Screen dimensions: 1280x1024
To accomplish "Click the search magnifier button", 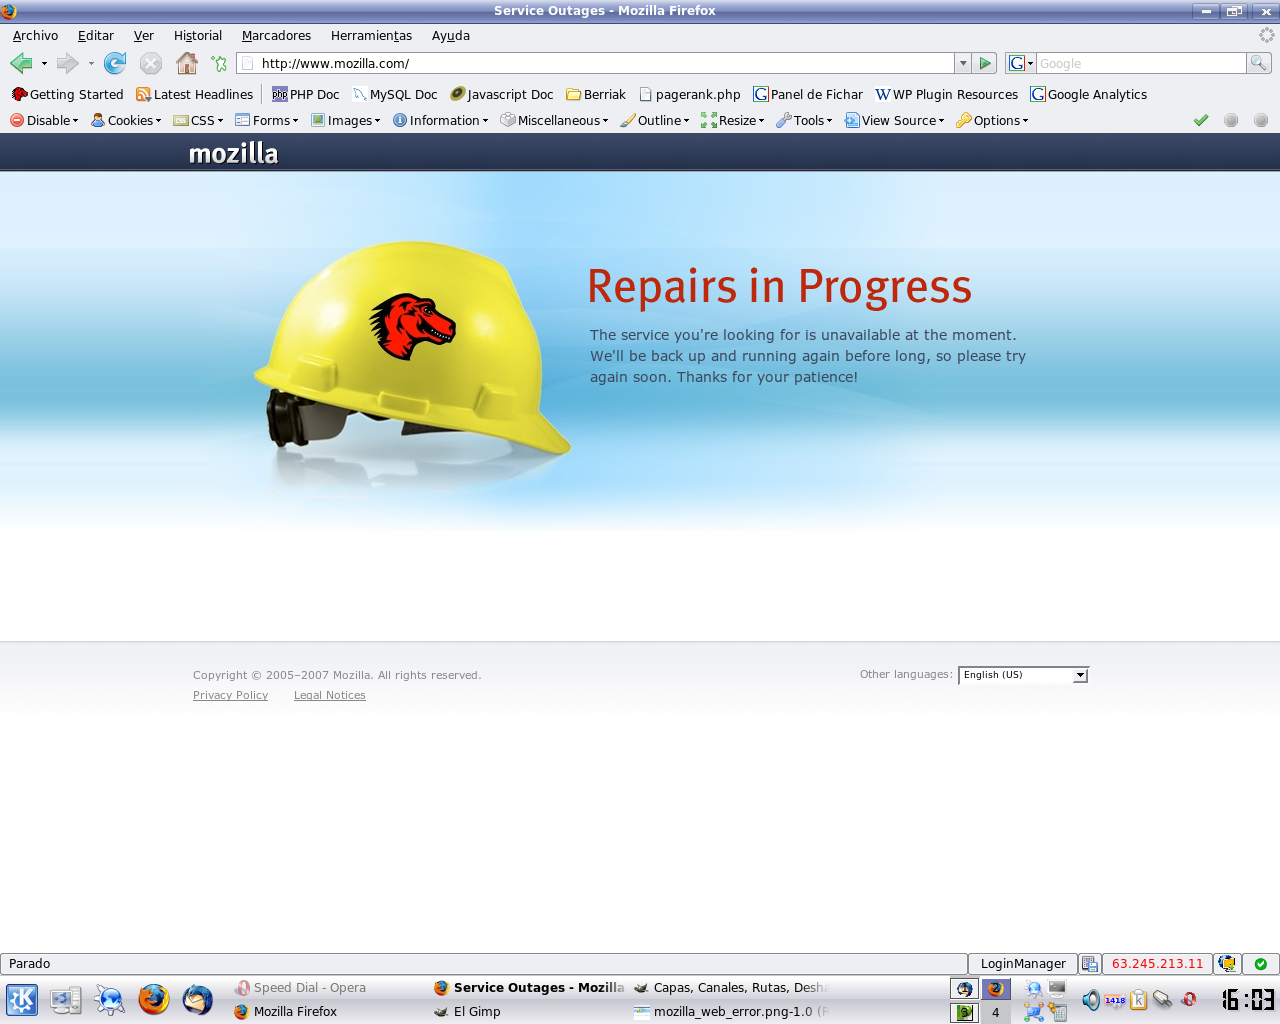I will click(x=1258, y=63).
